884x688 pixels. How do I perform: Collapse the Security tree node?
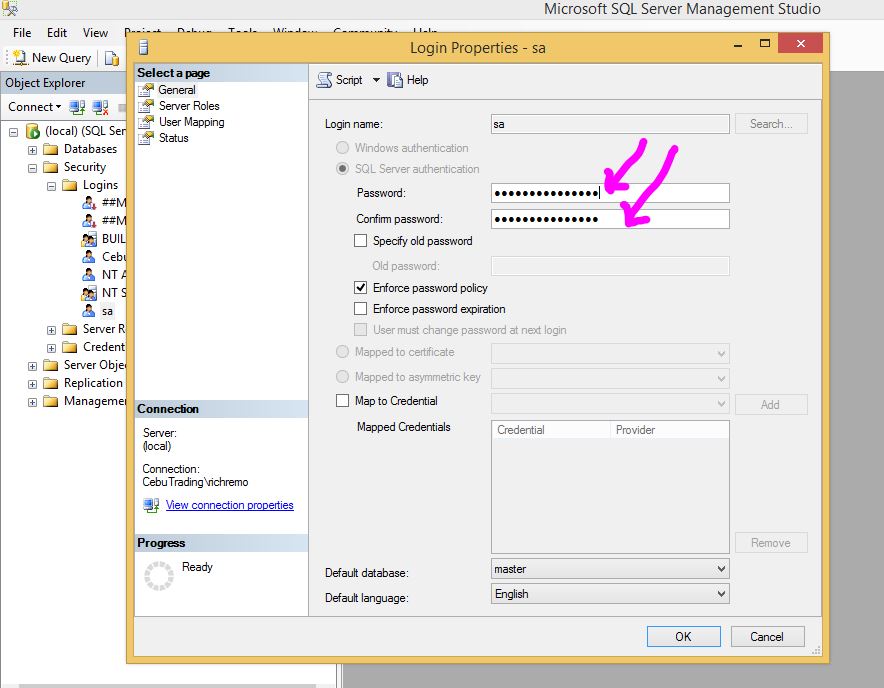pyautogui.click(x=32, y=168)
